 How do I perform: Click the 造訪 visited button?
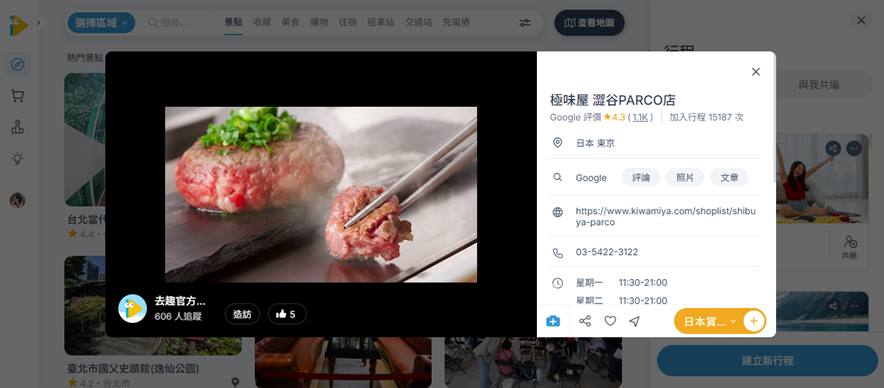point(242,314)
